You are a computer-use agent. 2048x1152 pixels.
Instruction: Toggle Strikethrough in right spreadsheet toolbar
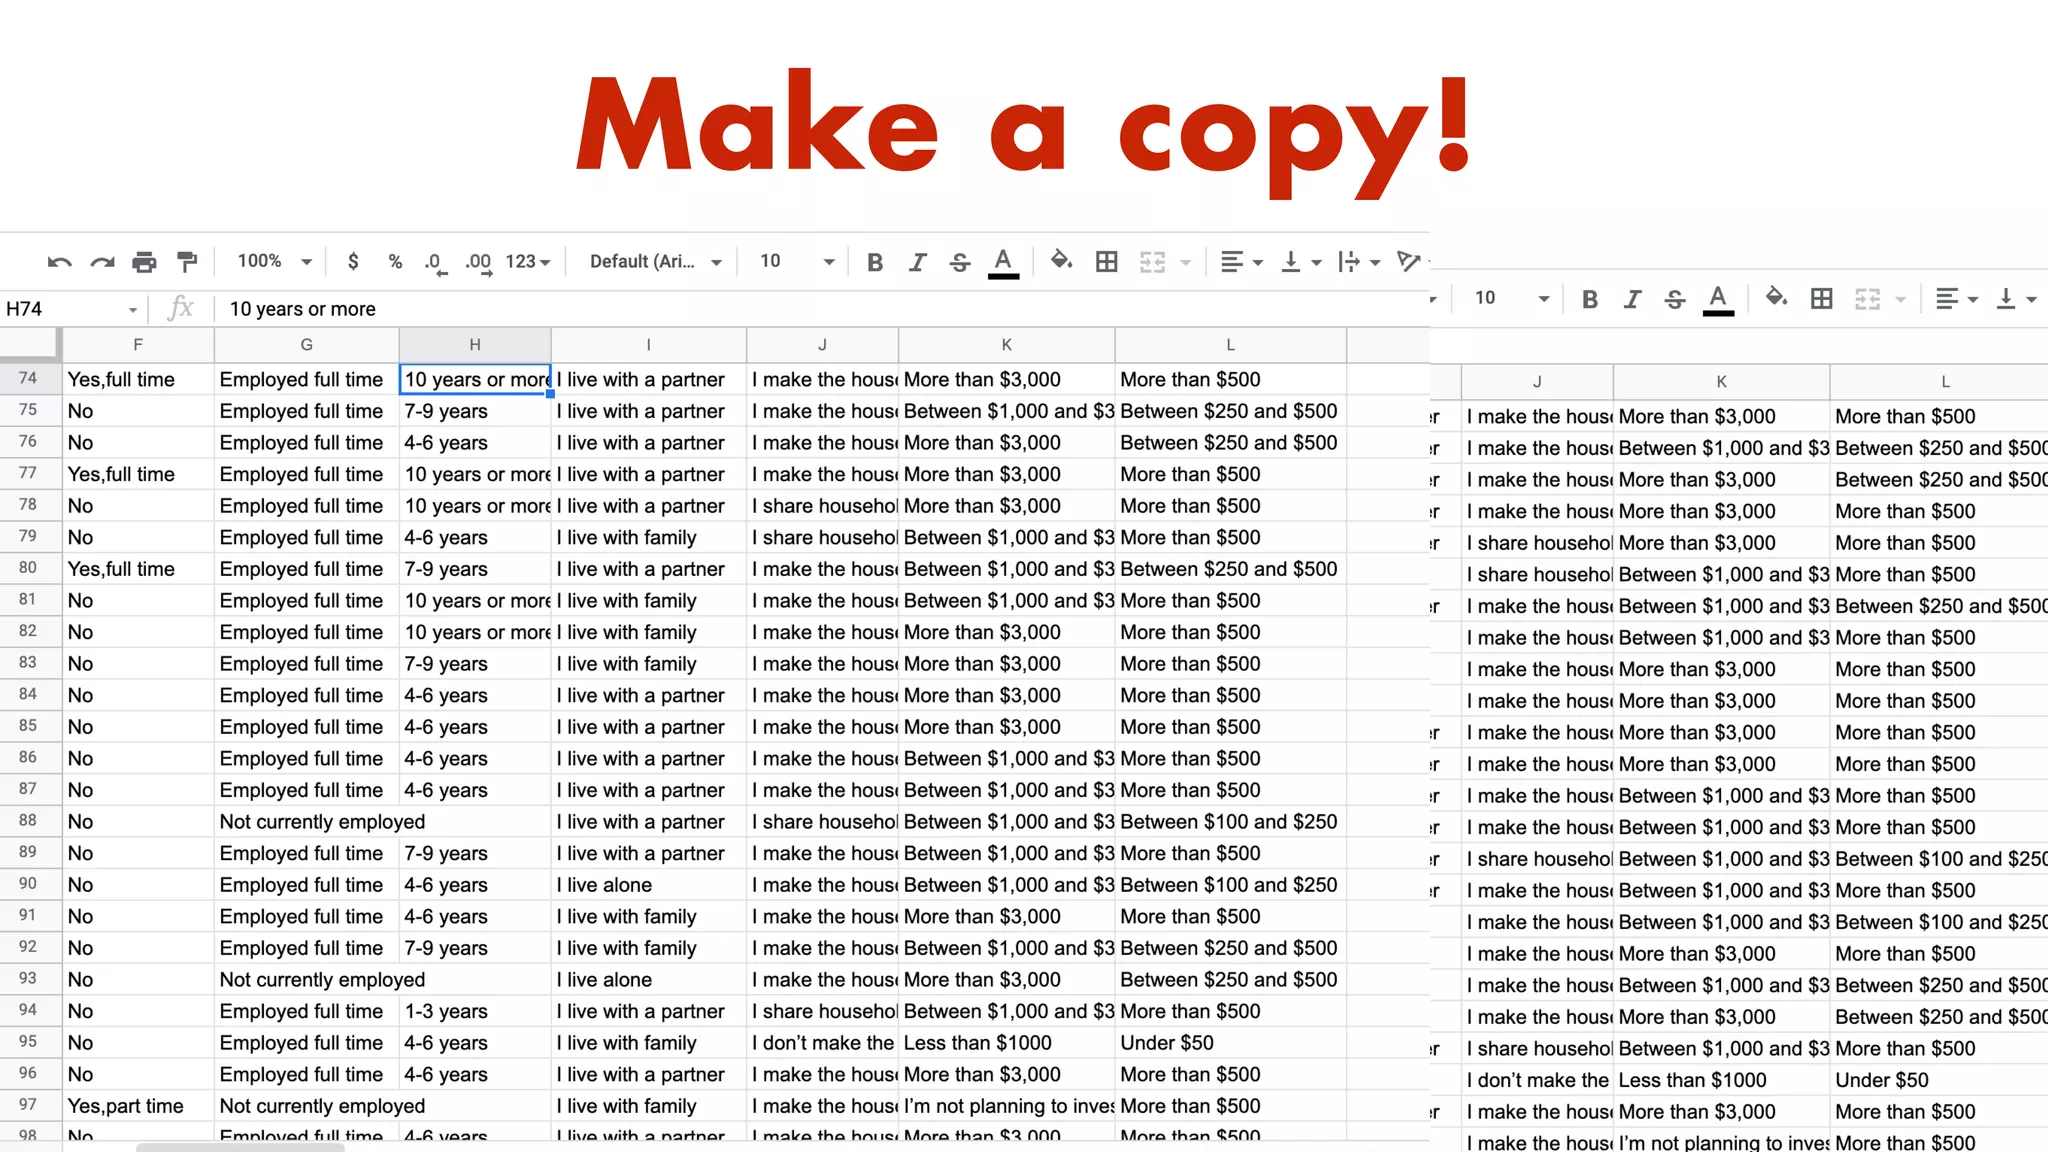pos(1675,299)
